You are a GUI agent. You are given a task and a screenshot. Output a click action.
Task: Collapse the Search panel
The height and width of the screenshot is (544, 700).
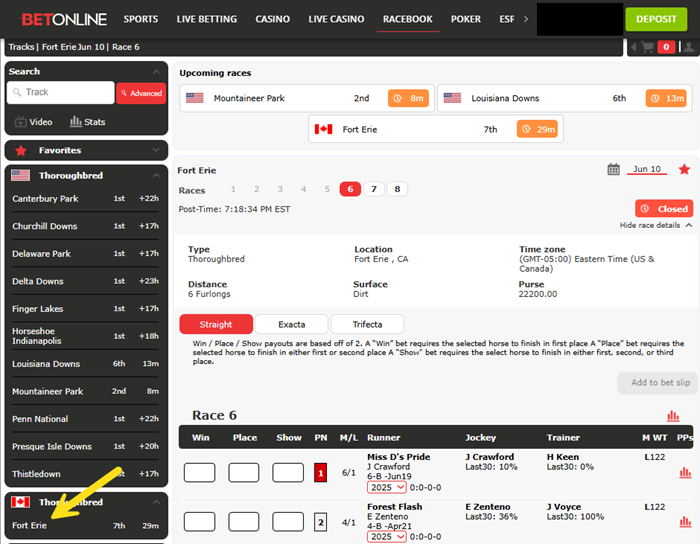pyautogui.click(x=156, y=71)
